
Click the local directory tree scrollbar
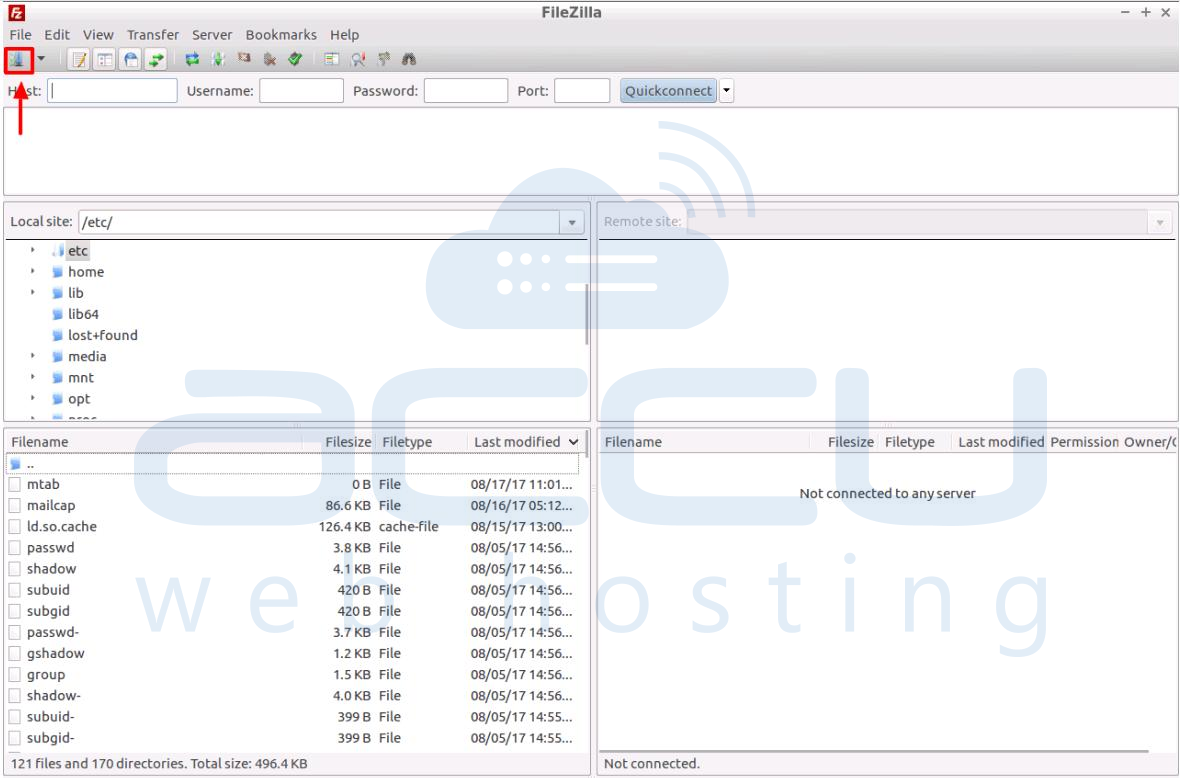pos(587,313)
